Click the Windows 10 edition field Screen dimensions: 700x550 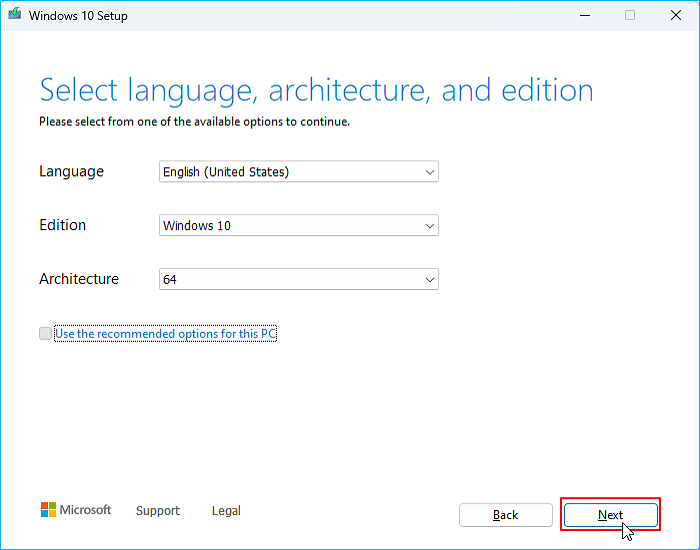coord(290,226)
